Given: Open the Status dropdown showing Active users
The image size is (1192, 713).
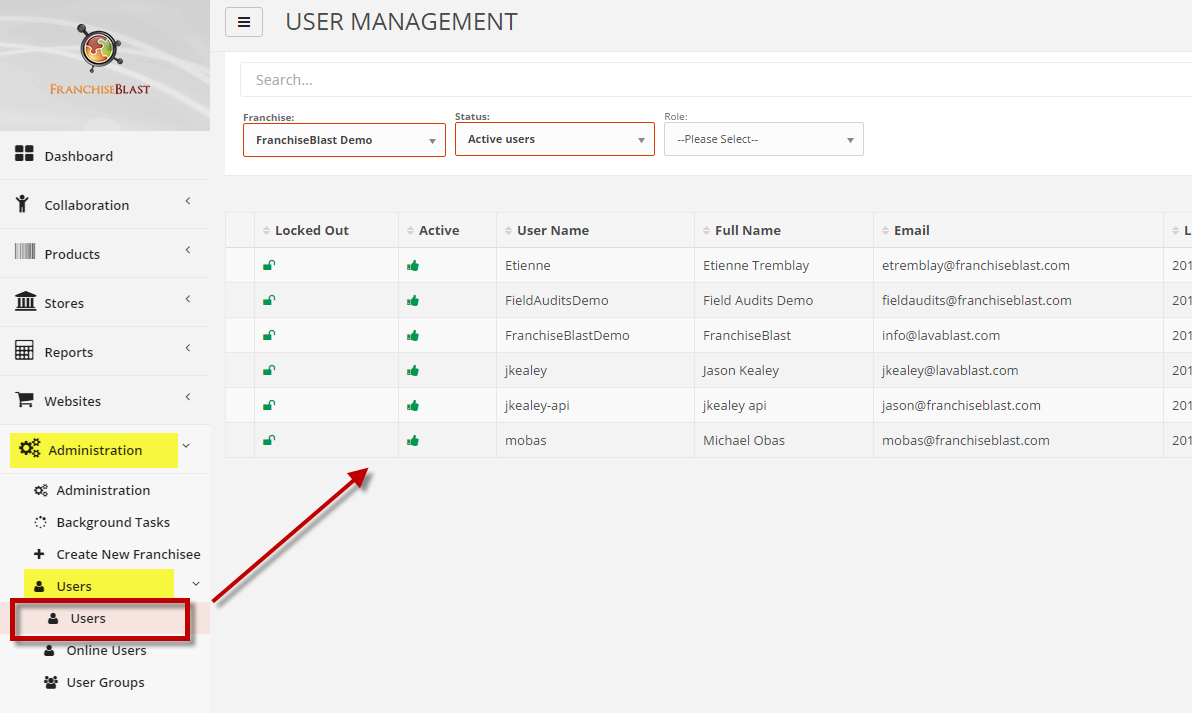Looking at the screenshot, I should point(555,139).
